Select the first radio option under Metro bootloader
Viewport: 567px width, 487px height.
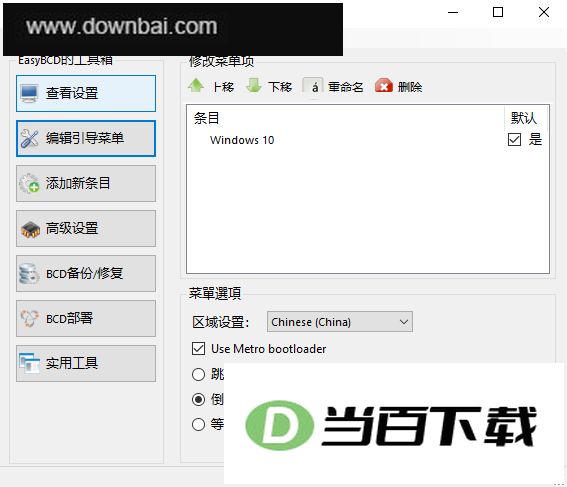coord(198,374)
